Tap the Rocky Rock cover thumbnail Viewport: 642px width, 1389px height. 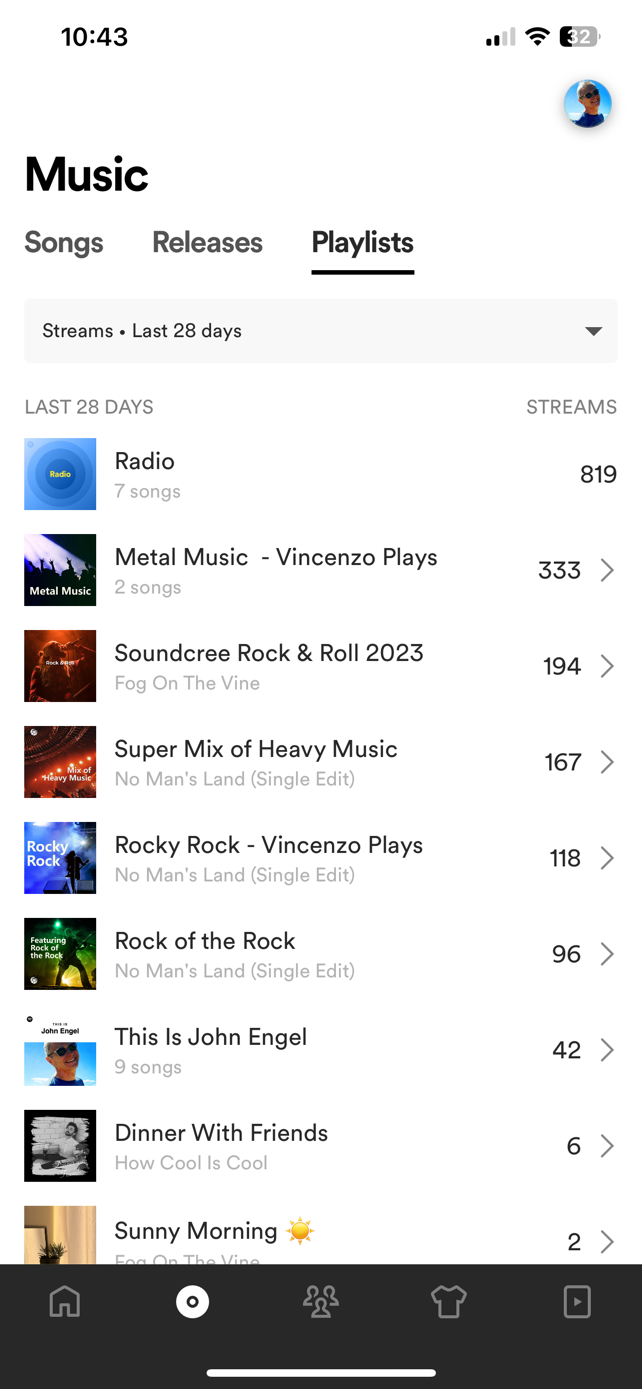tap(60, 858)
